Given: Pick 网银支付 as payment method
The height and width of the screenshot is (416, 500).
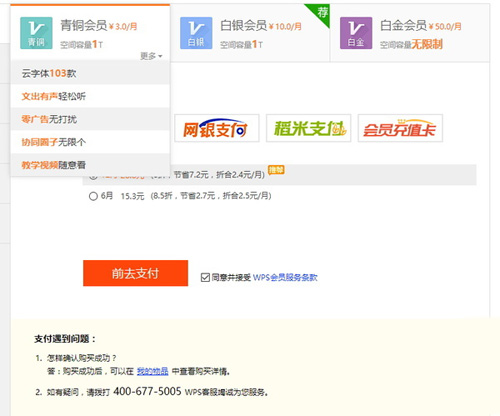Looking at the screenshot, I should 217,128.
